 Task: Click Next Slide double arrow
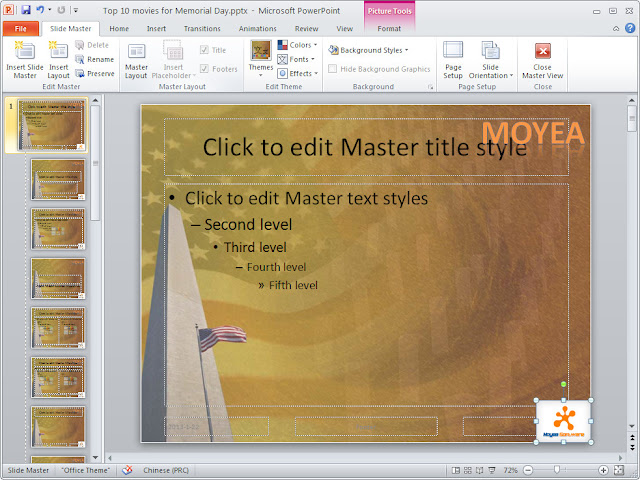point(632,446)
